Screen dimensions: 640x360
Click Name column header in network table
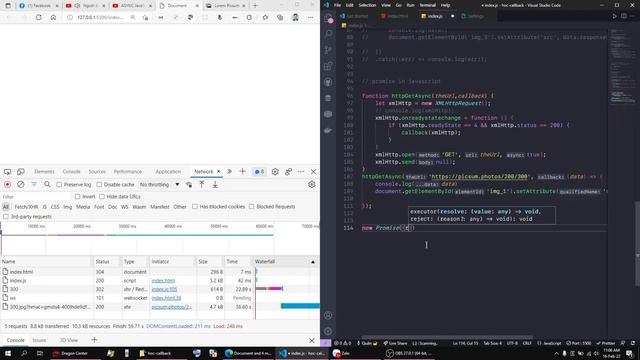coord(47,262)
